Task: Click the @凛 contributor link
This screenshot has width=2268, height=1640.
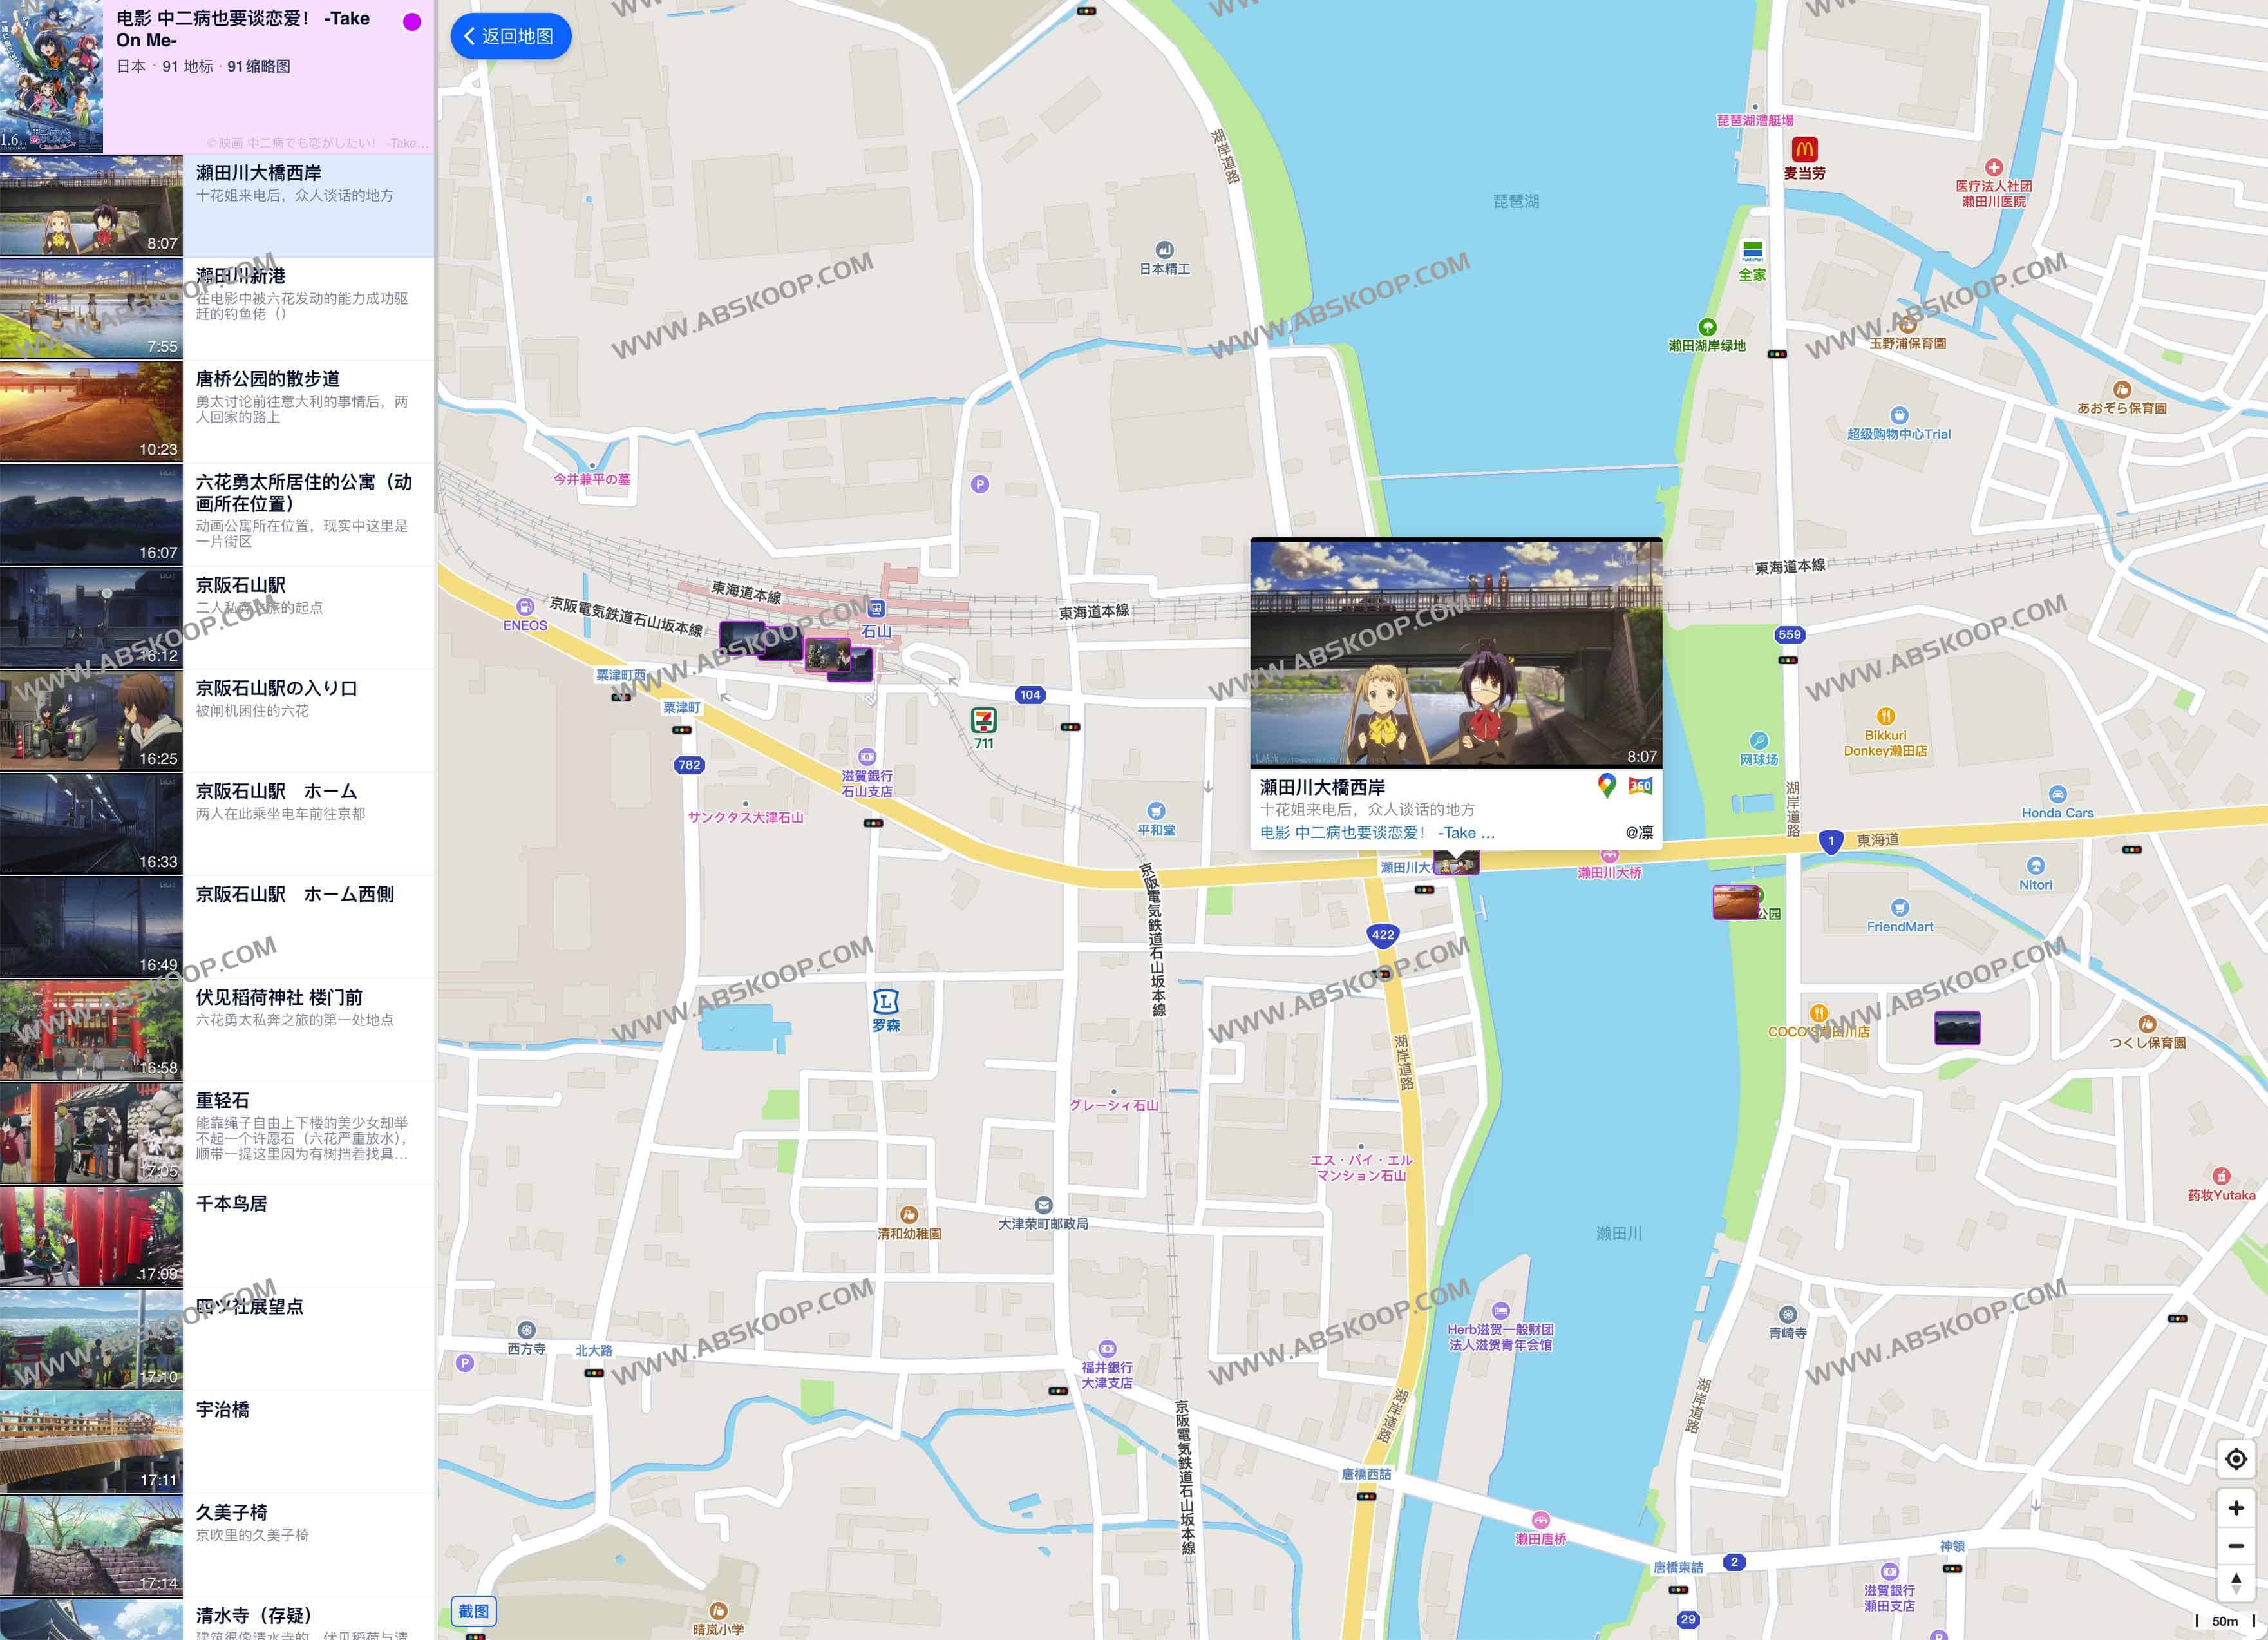Action: coord(1638,833)
